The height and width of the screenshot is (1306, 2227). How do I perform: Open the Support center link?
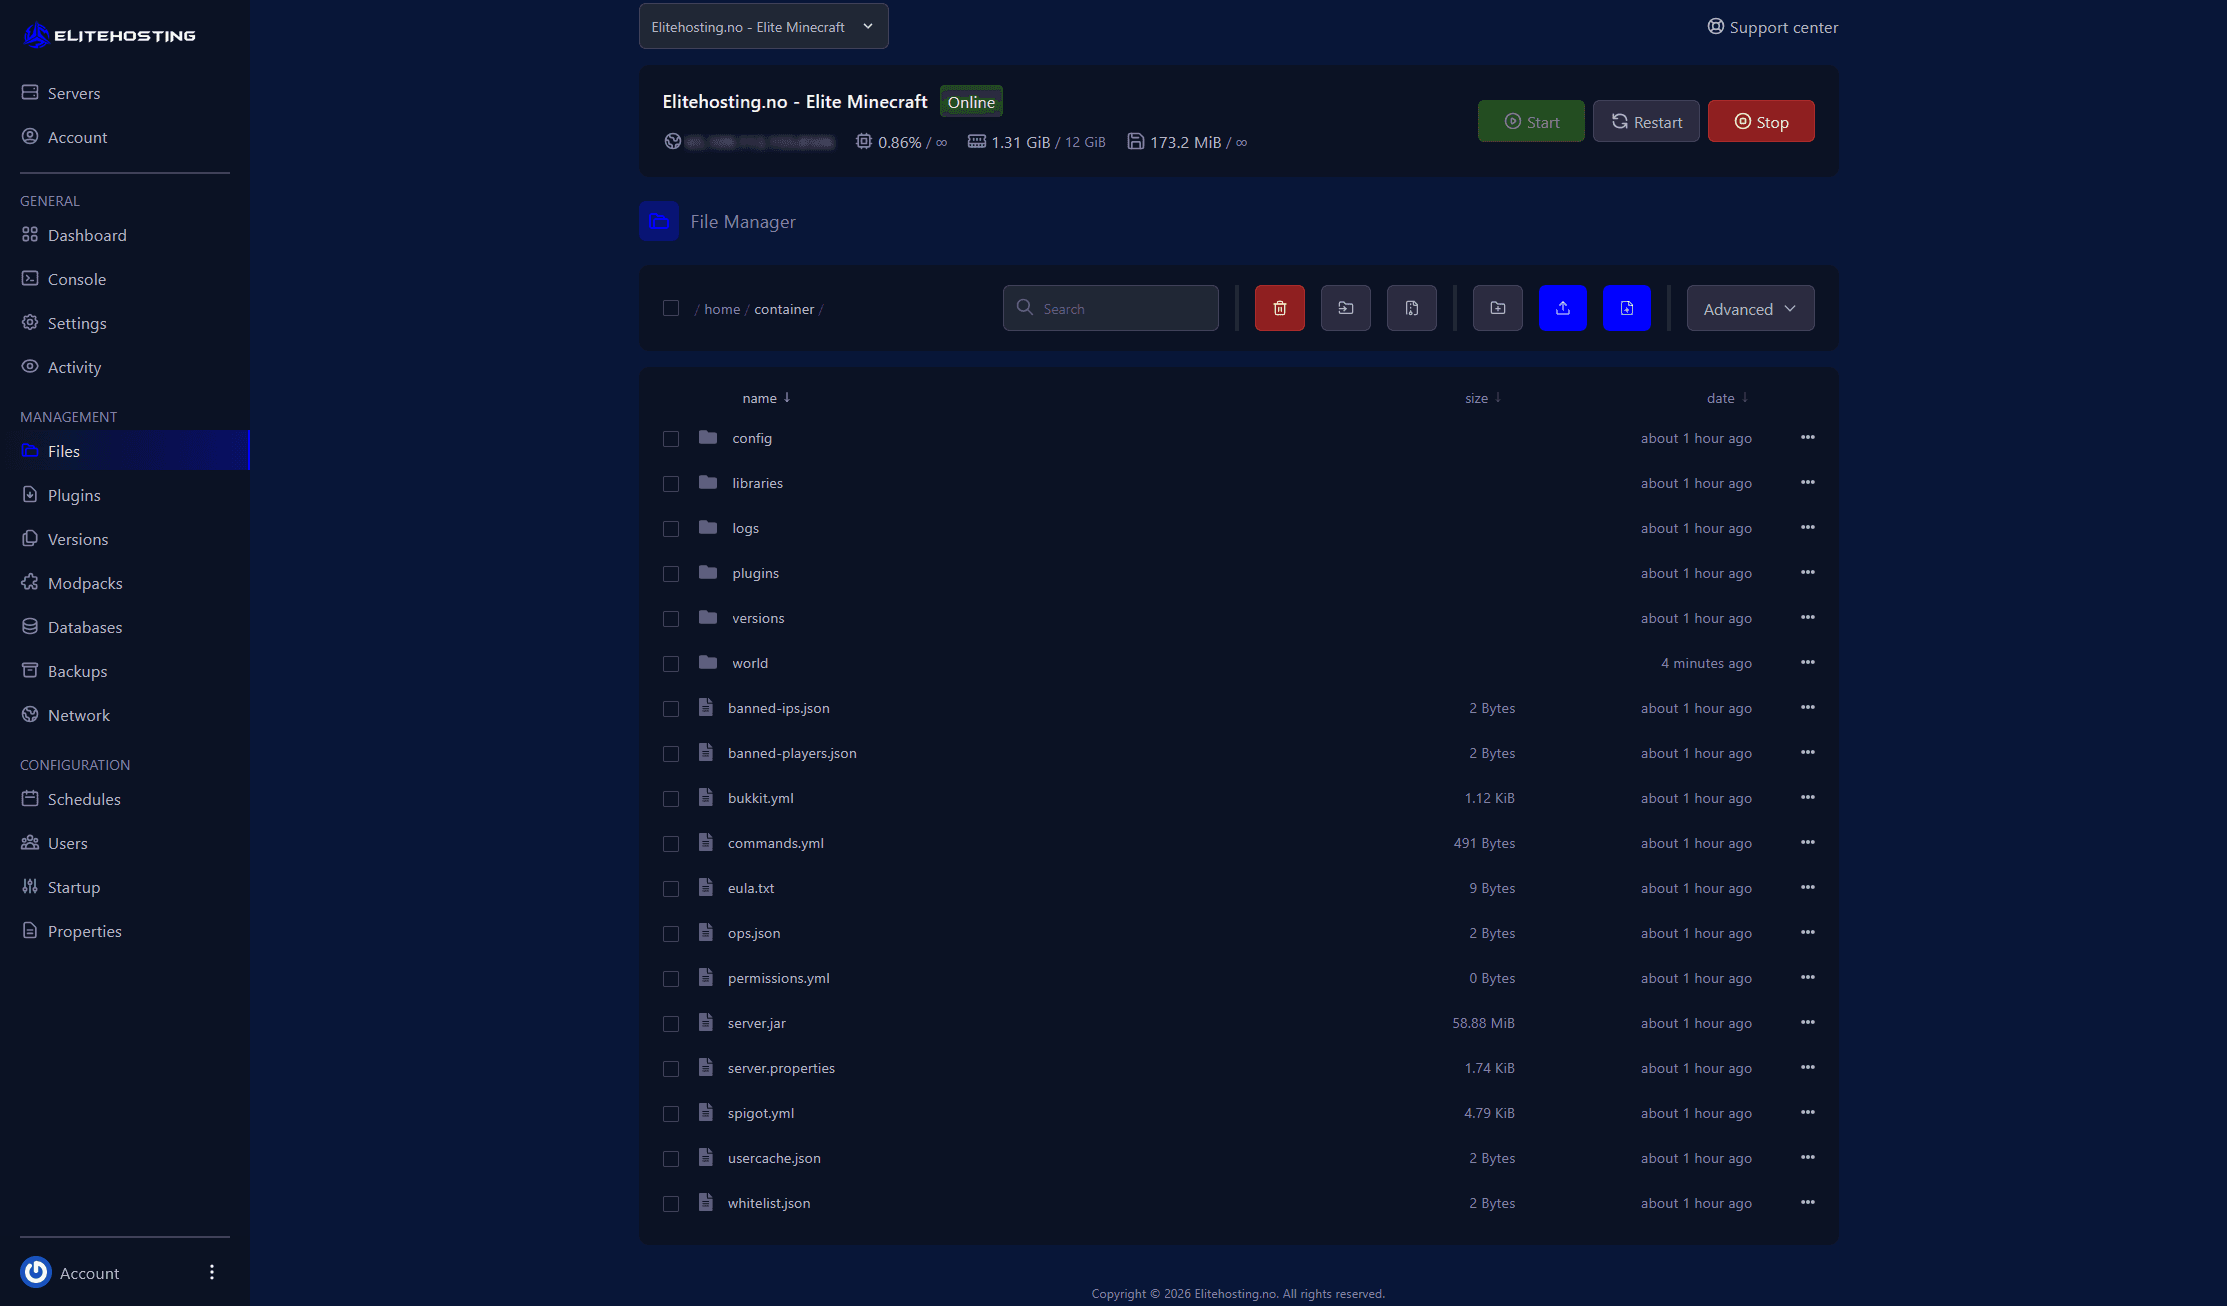click(1772, 27)
